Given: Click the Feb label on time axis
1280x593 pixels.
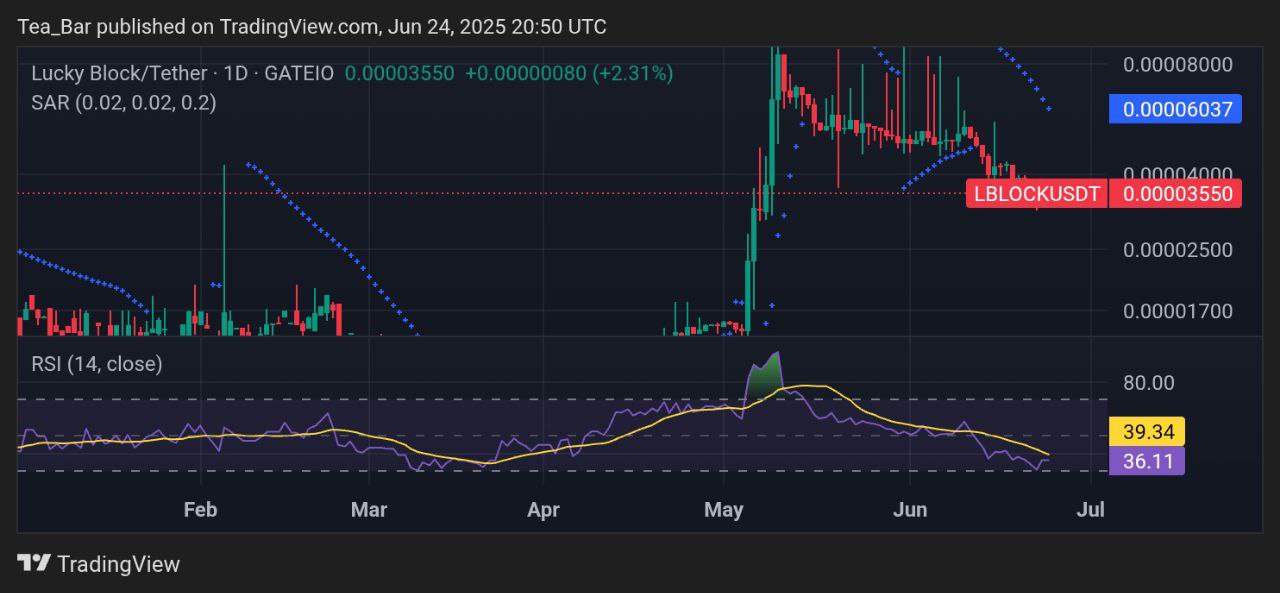Looking at the screenshot, I should (x=201, y=510).
